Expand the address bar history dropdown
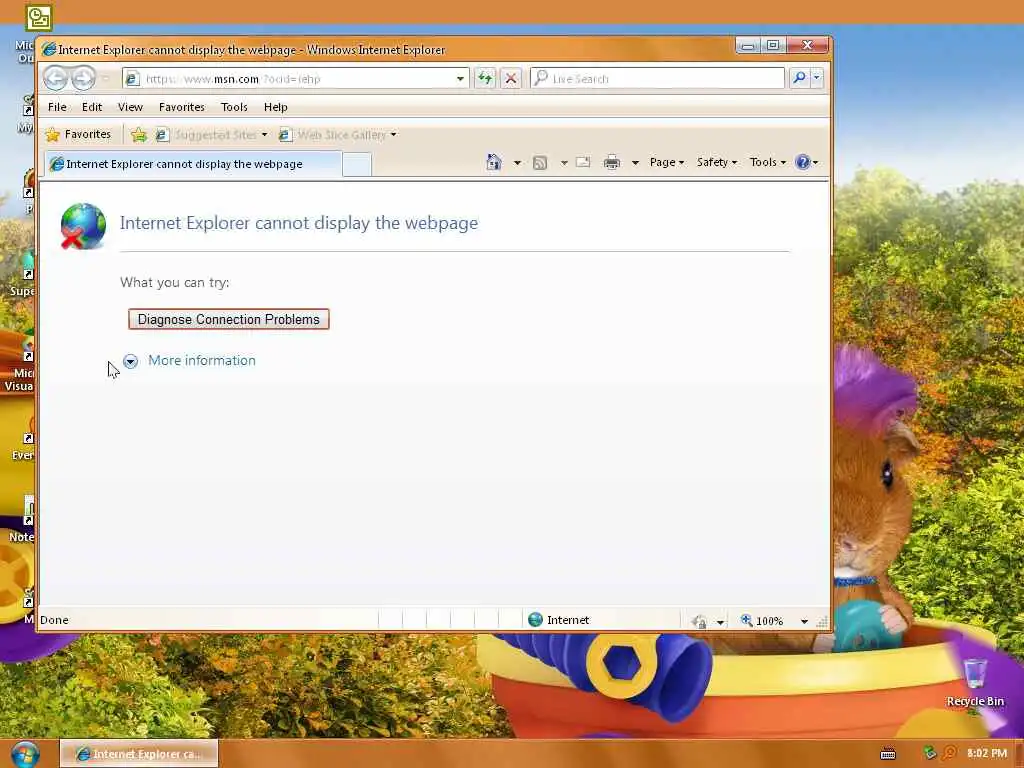The height and width of the screenshot is (768, 1024). point(460,79)
